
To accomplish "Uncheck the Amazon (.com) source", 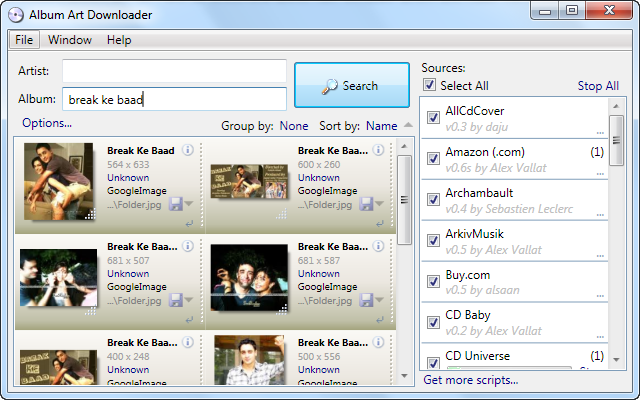I will pyautogui.click(x=433, y=158).
